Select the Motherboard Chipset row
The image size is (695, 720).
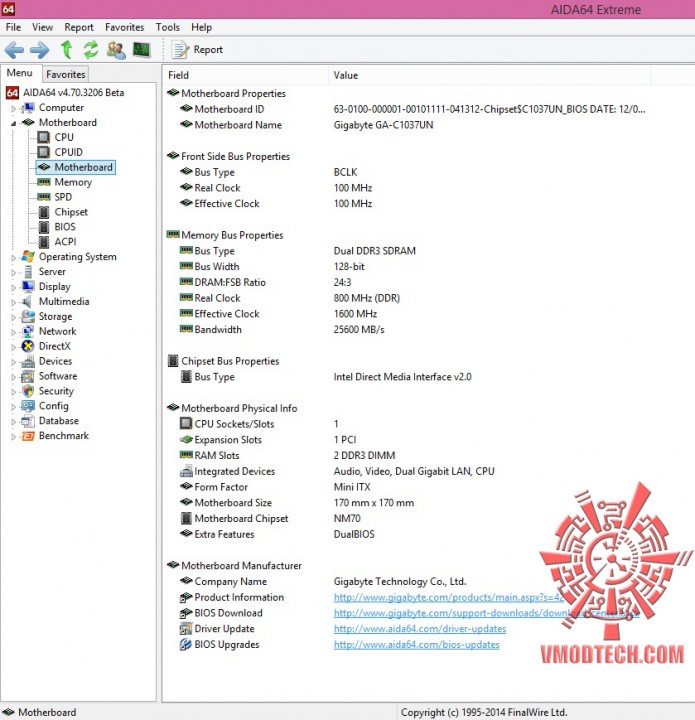tap(270, 518)
